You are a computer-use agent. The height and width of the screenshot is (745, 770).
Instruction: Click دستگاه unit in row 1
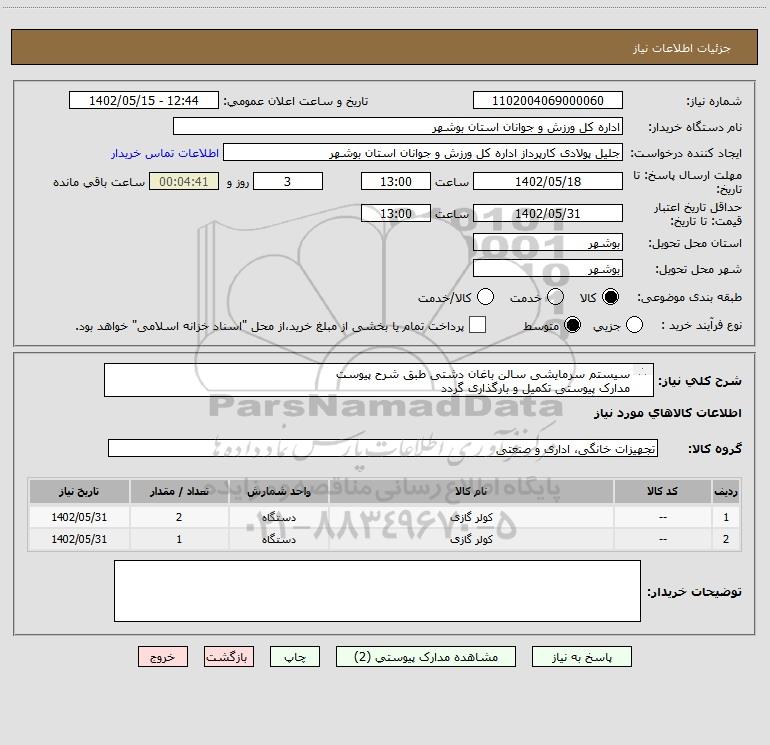pos(278,517)
